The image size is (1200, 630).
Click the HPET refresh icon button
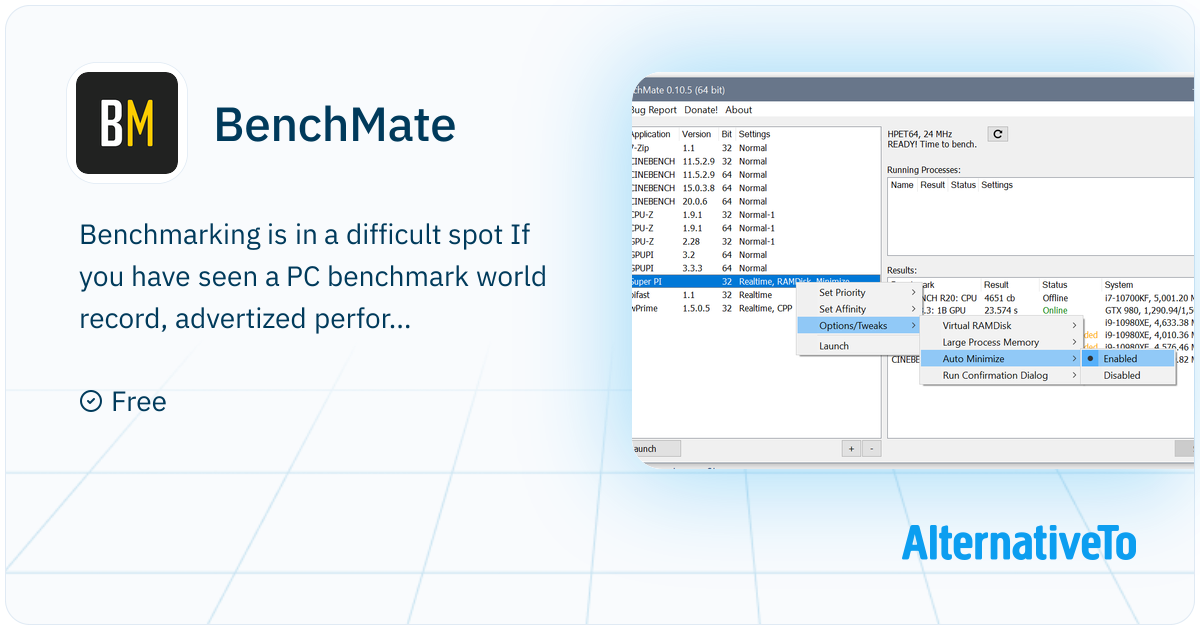(x=997, y=134)
